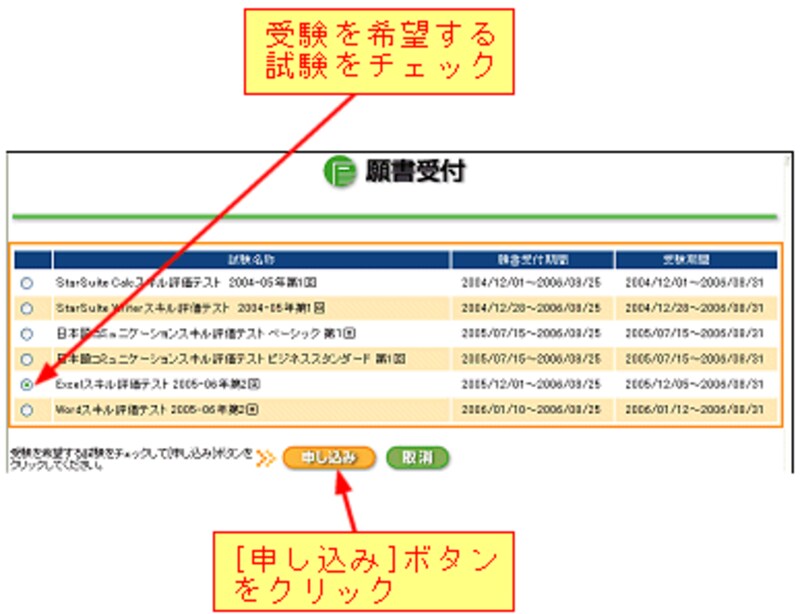This screenshot has height=614, width=800.
Task: Click the 試験名称 column header
Action: pyautogui.click(x=251, y=260)
